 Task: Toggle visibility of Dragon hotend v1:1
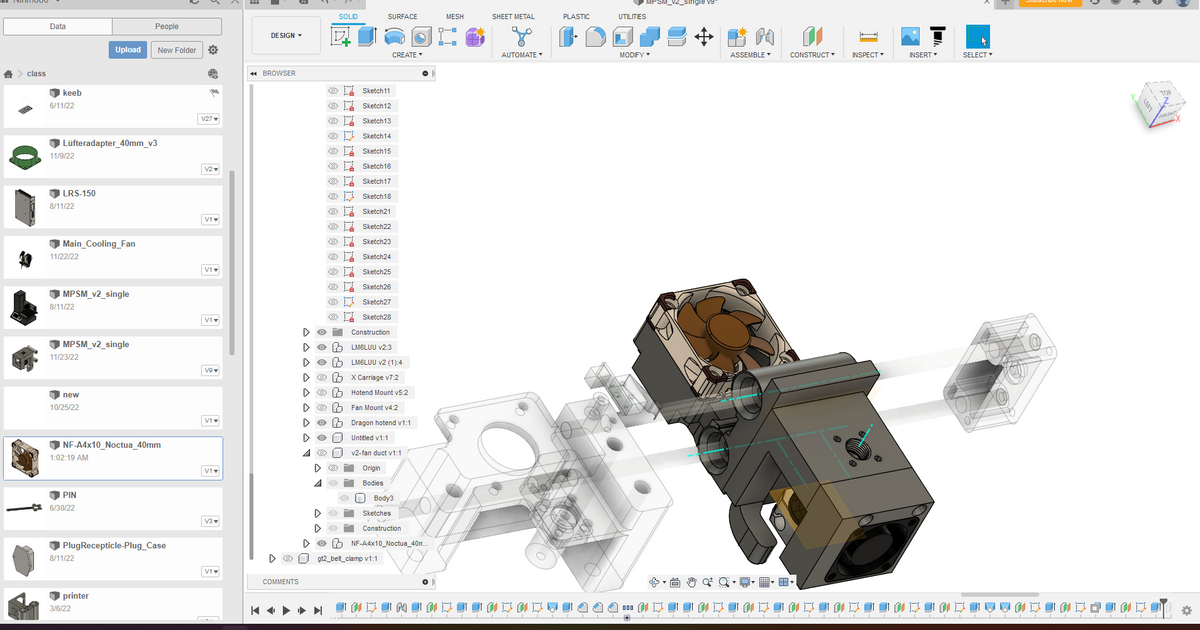tap(321, 422)
